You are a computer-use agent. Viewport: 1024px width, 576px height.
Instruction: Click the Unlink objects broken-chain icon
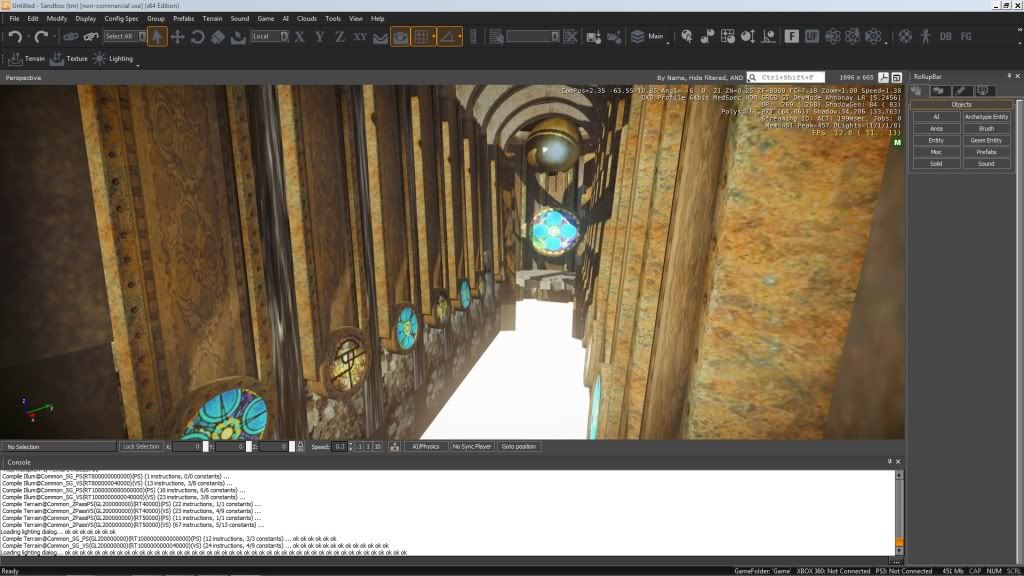[91, 37]
